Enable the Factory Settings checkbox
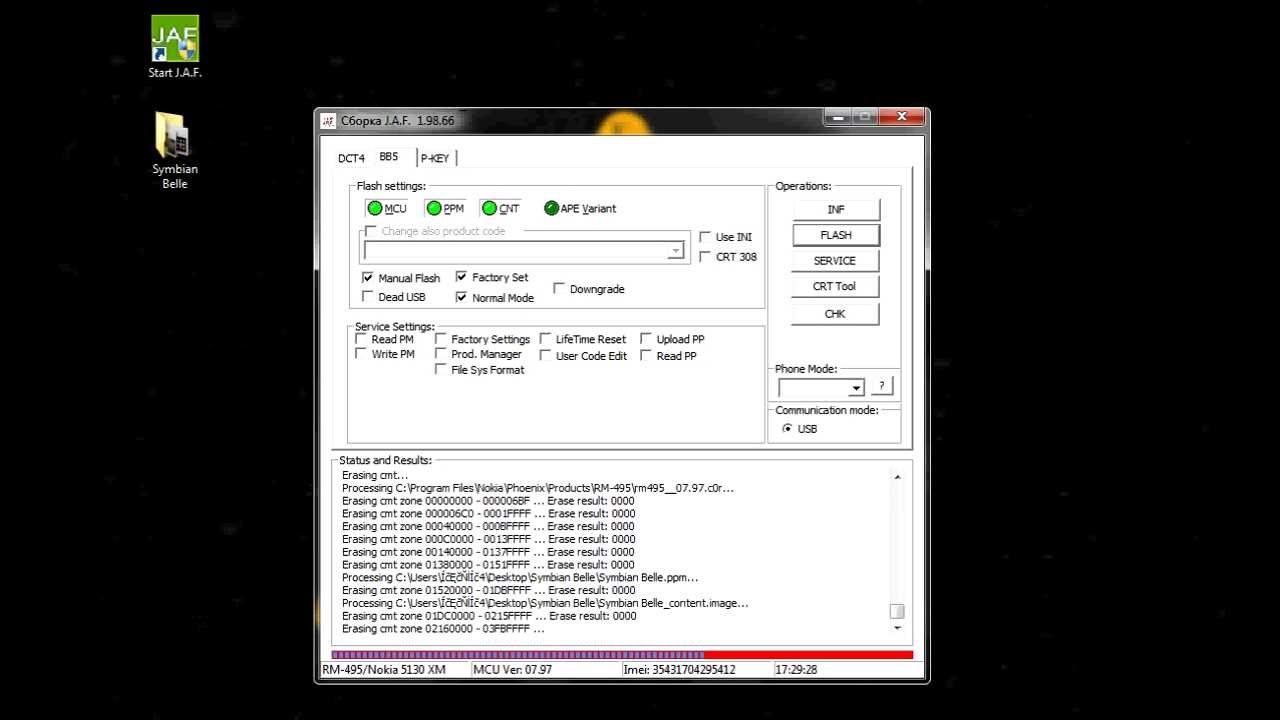 441,339
